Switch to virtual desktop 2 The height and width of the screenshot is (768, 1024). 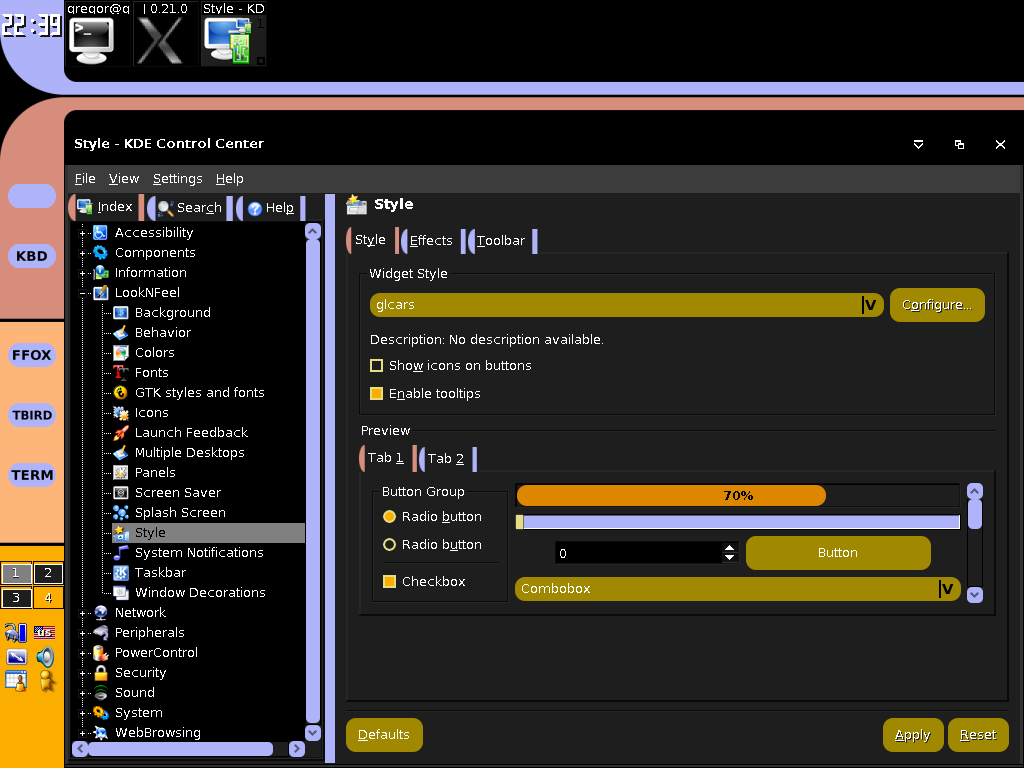click(48, 573)
